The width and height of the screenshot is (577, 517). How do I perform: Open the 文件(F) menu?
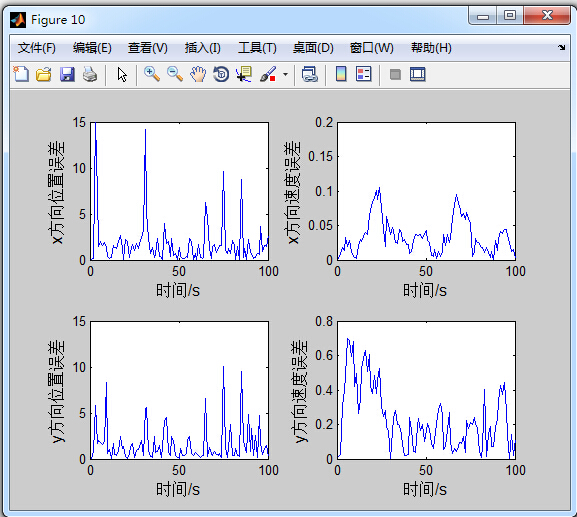(36, 48)
